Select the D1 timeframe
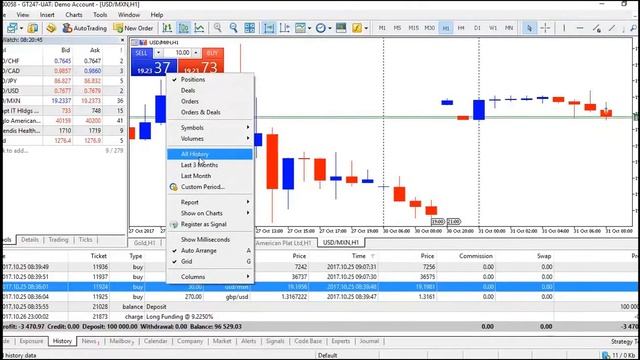The width and height of the screenshot is (640, 360). tap(477, 28)
